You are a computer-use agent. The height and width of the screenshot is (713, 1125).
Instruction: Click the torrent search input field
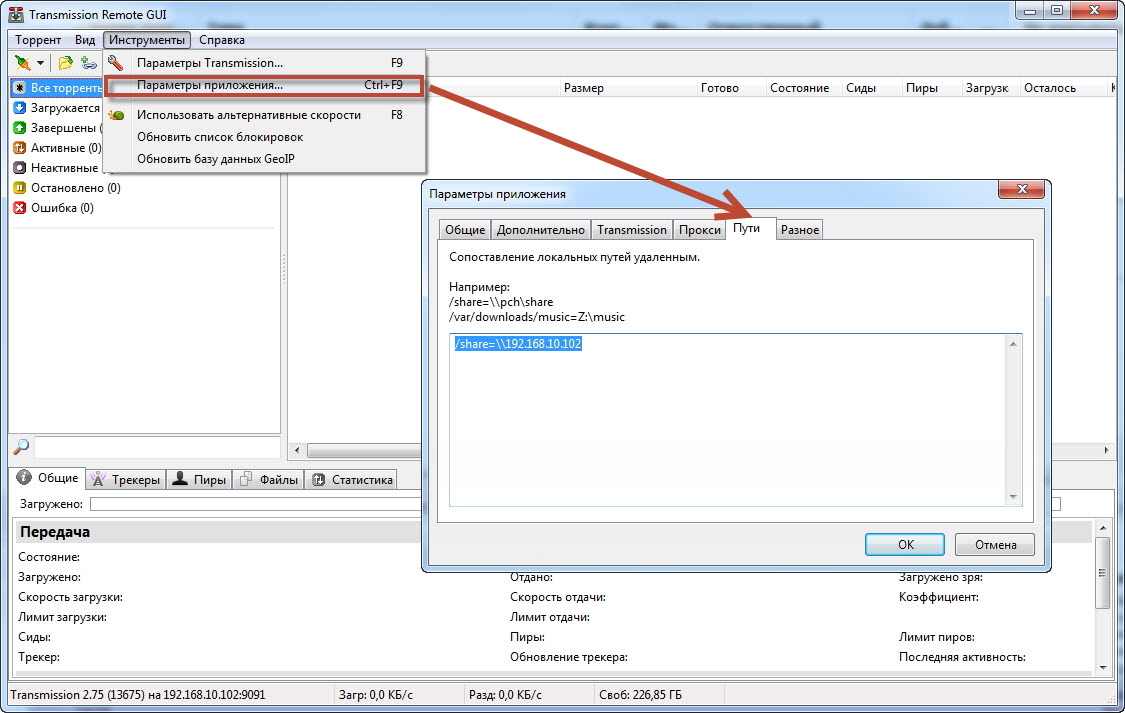(x=157, y=447)
